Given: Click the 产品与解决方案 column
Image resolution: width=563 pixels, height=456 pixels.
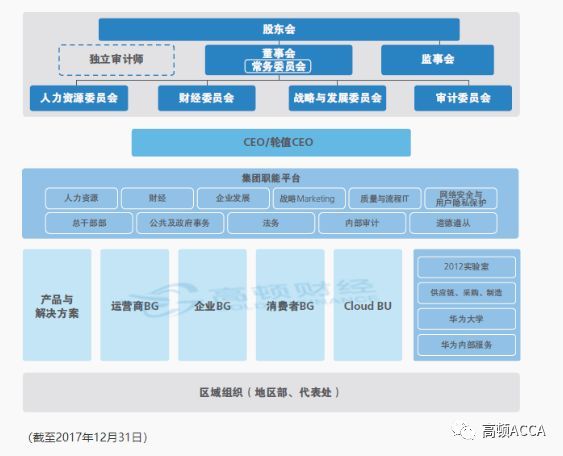Looking at the screenshot, I should [57, 305].
